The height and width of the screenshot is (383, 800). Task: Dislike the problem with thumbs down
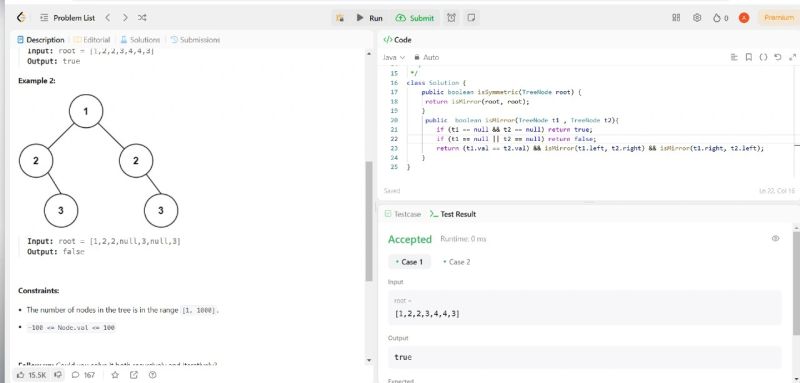tap(58, 375)
